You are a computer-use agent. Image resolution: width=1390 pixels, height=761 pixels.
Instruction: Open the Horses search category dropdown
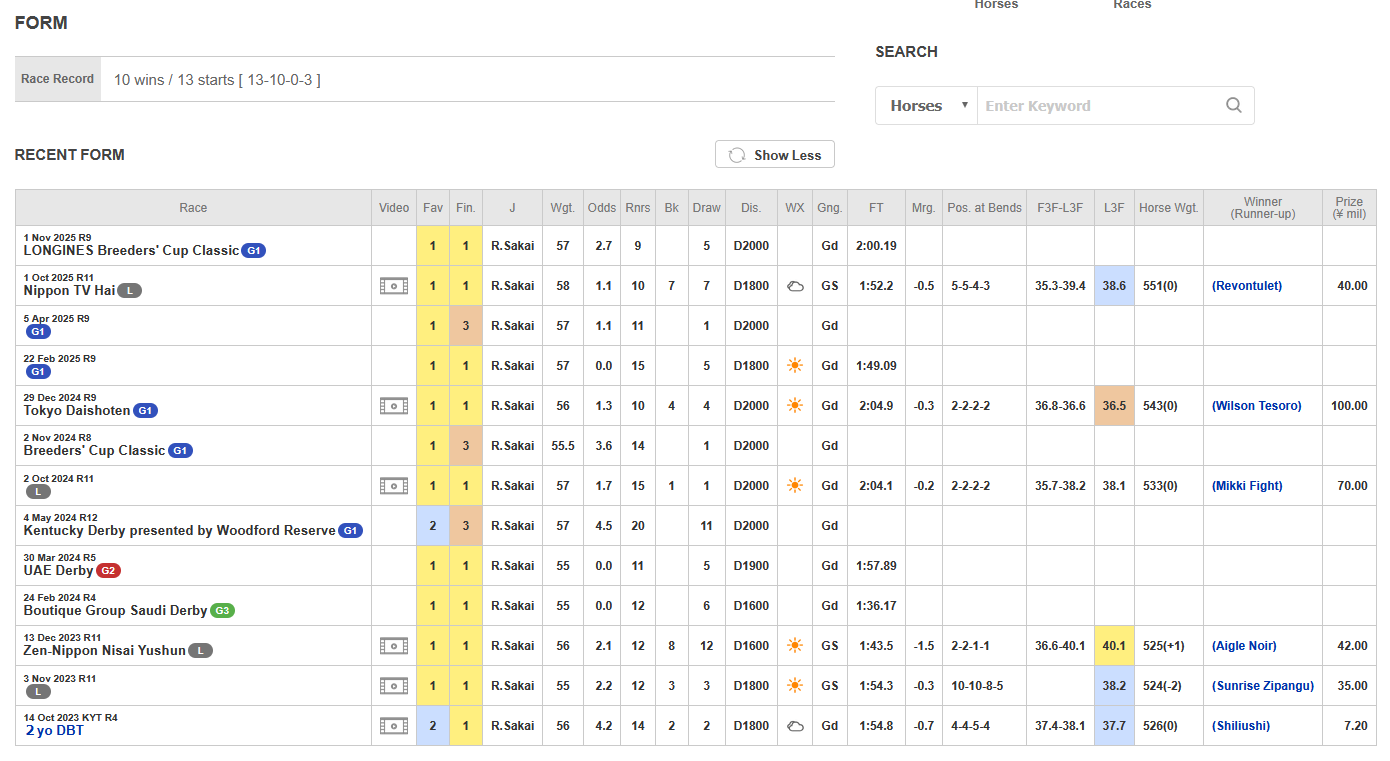pos(926,105)
